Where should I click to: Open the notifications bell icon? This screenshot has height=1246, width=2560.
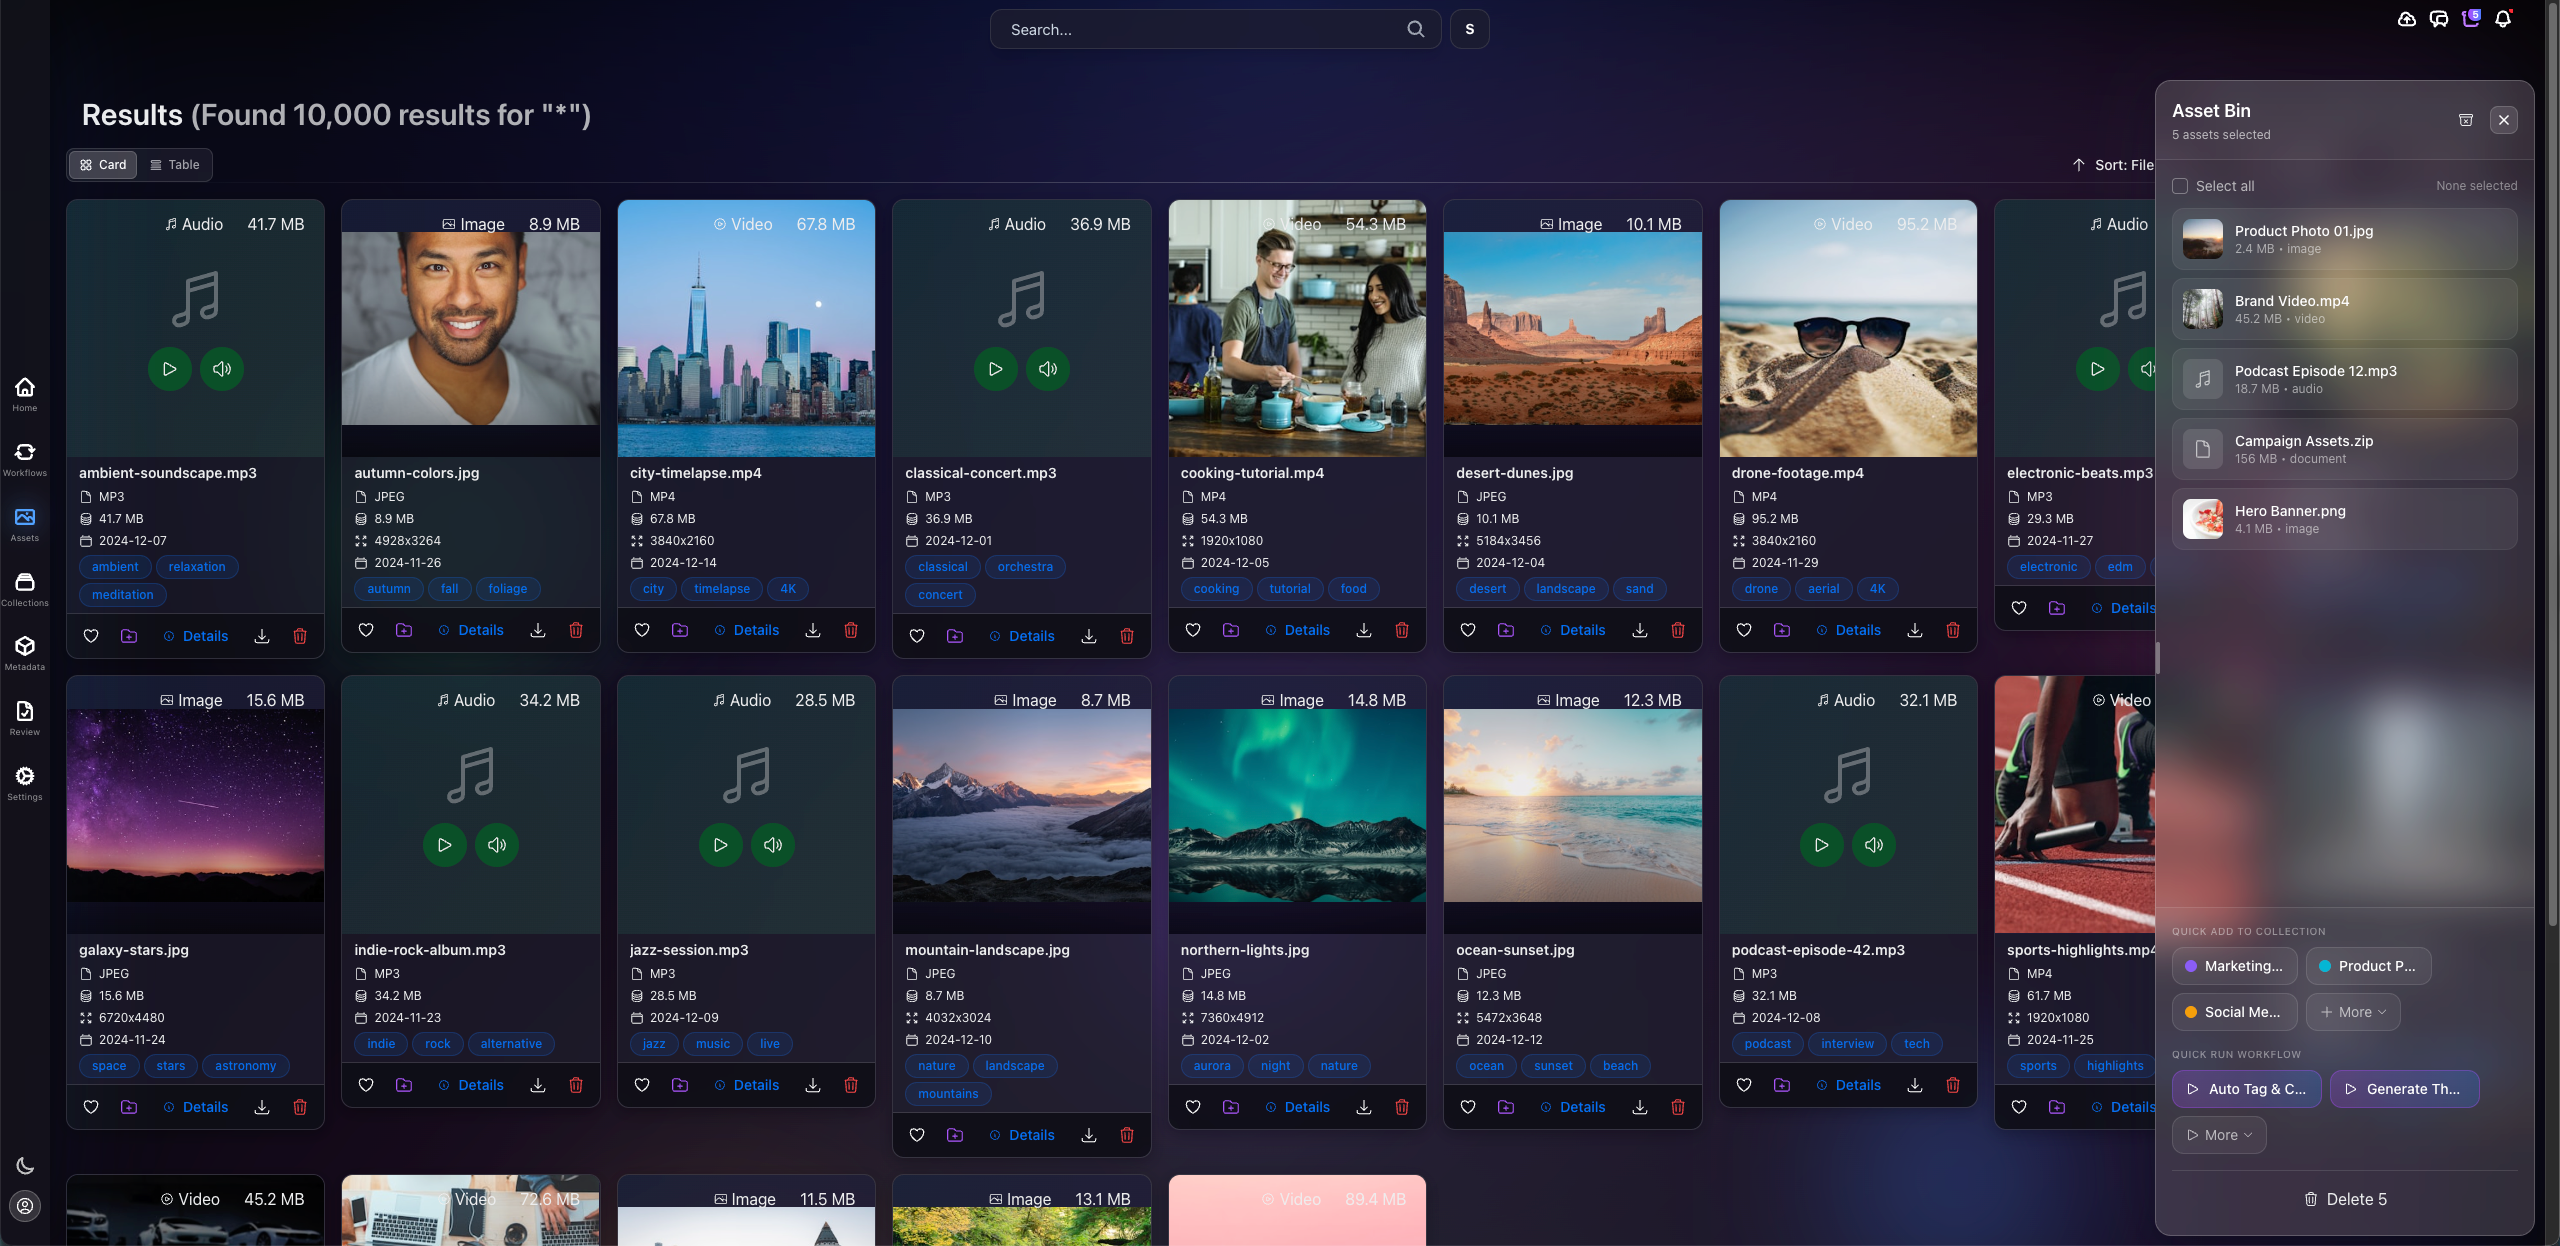[x=2503, y=19]
